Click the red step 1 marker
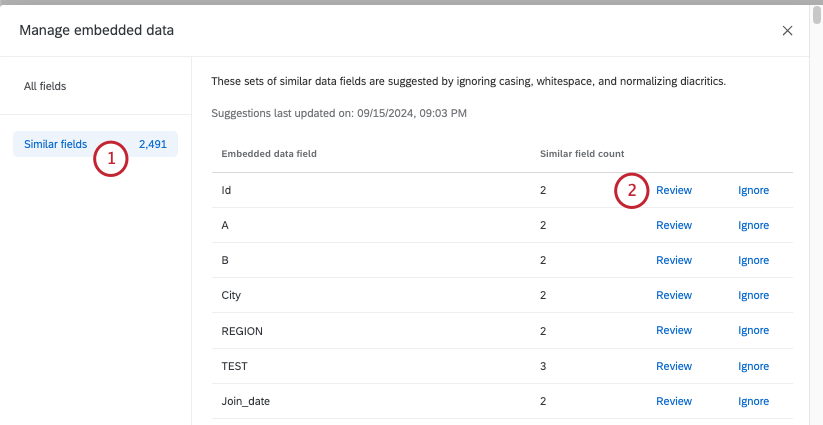Image resolution: width=823 pixels, height=425 pixels. [x=111, y=158]
